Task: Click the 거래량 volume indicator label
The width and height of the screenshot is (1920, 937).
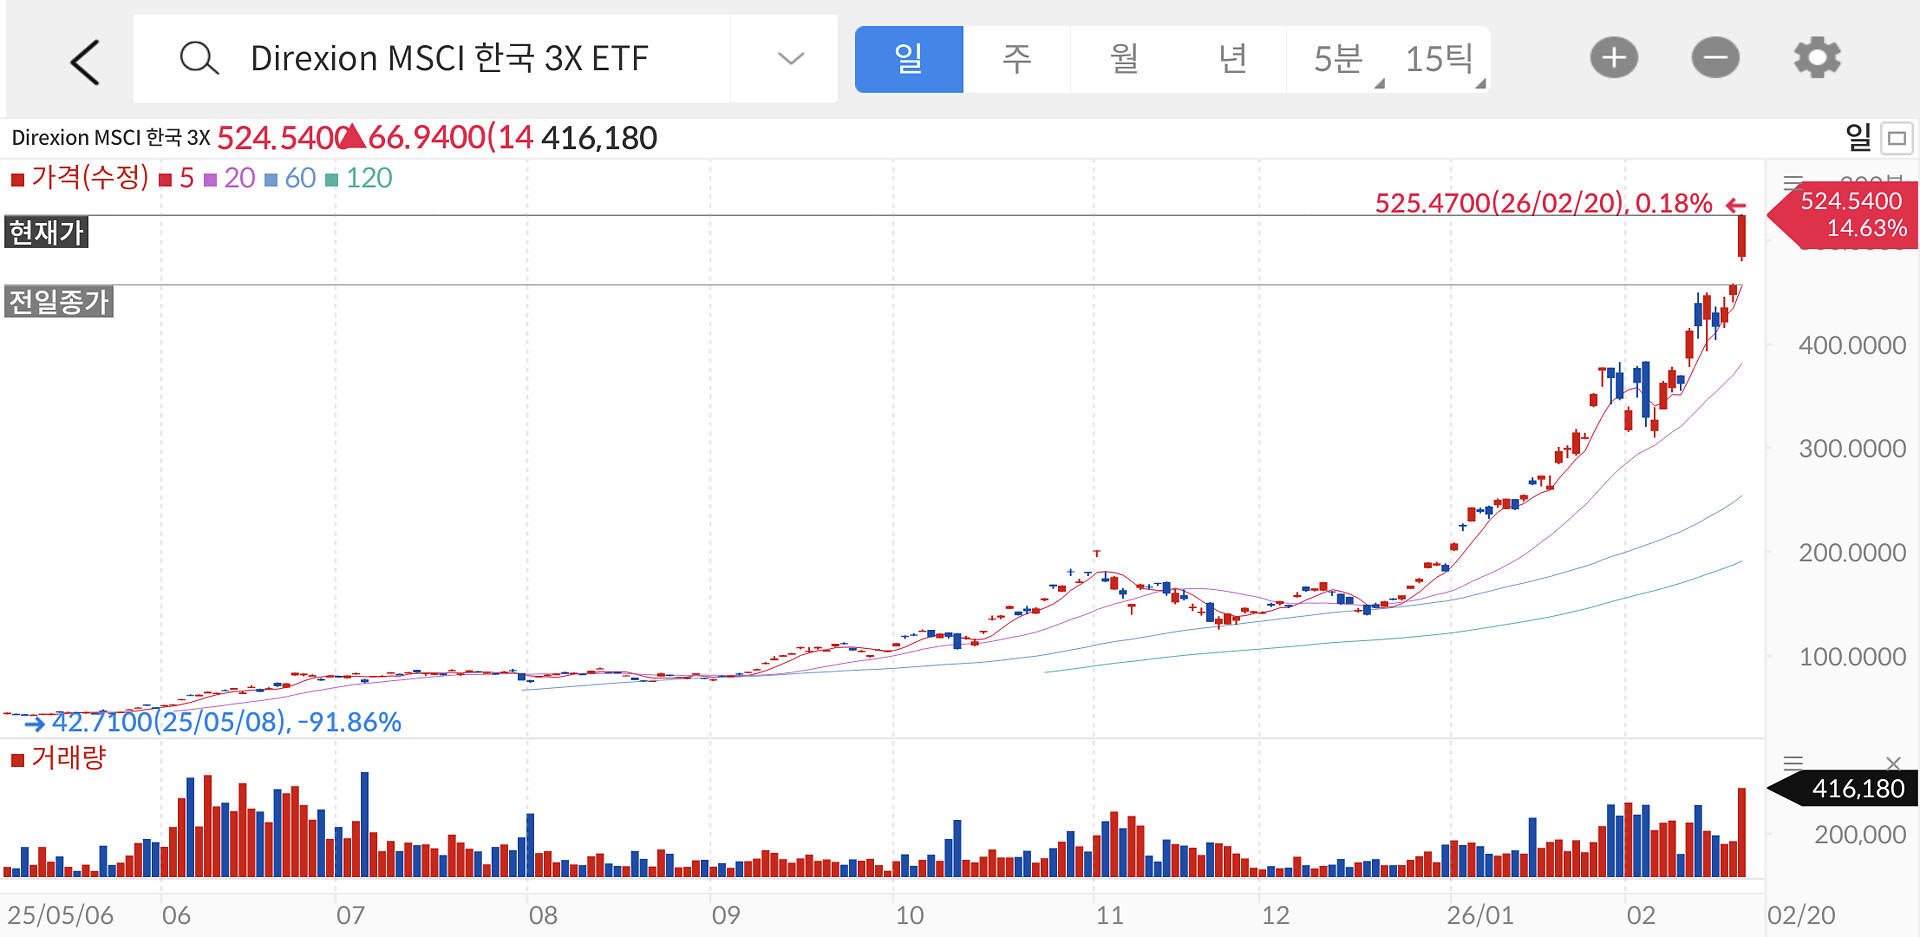Action: click(67, 758)
